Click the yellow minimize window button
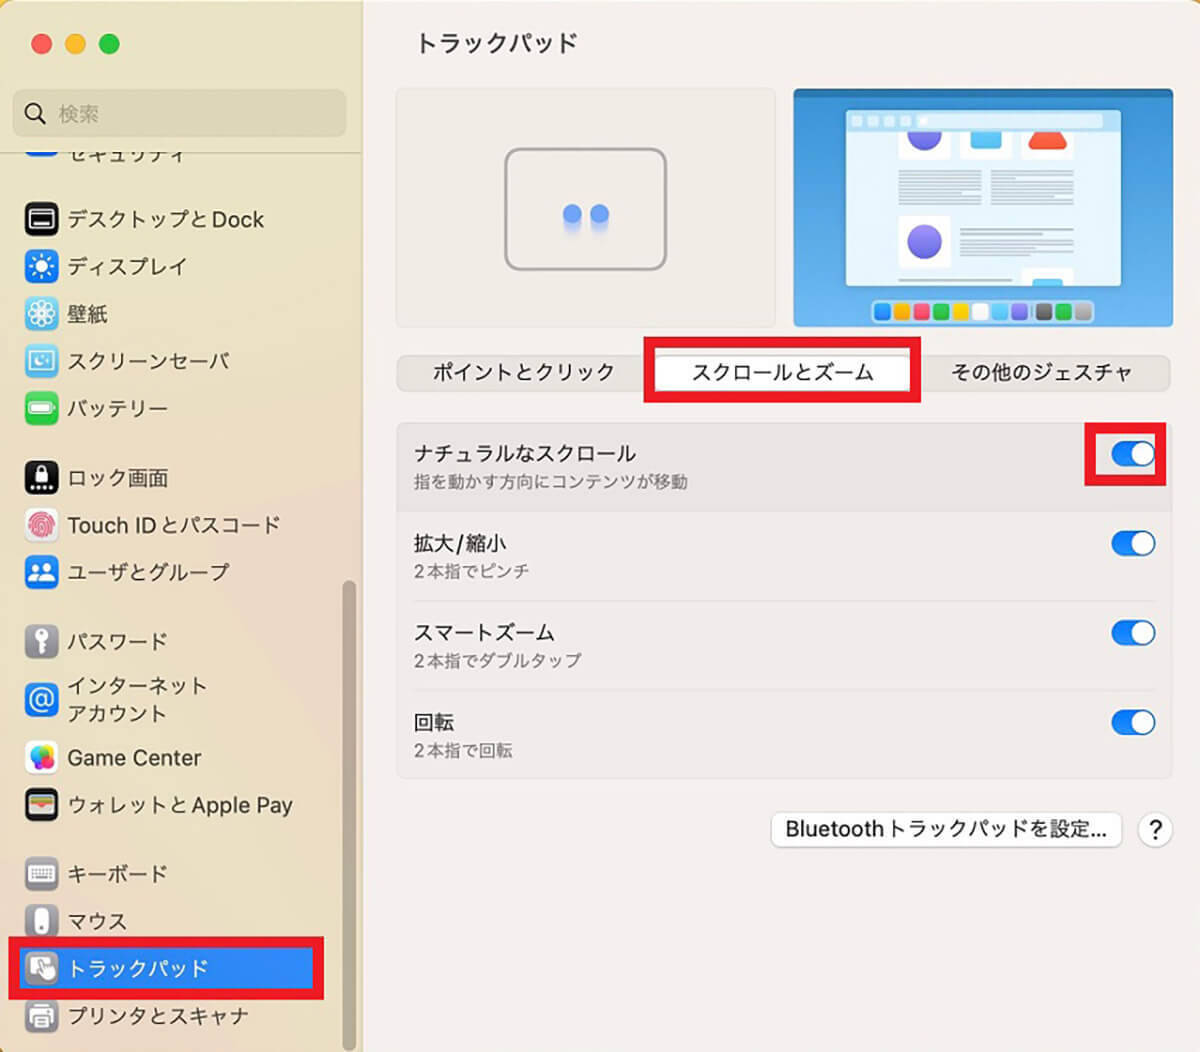Viewport: 1200px width, 1052px height. click(x=75, y=44)
